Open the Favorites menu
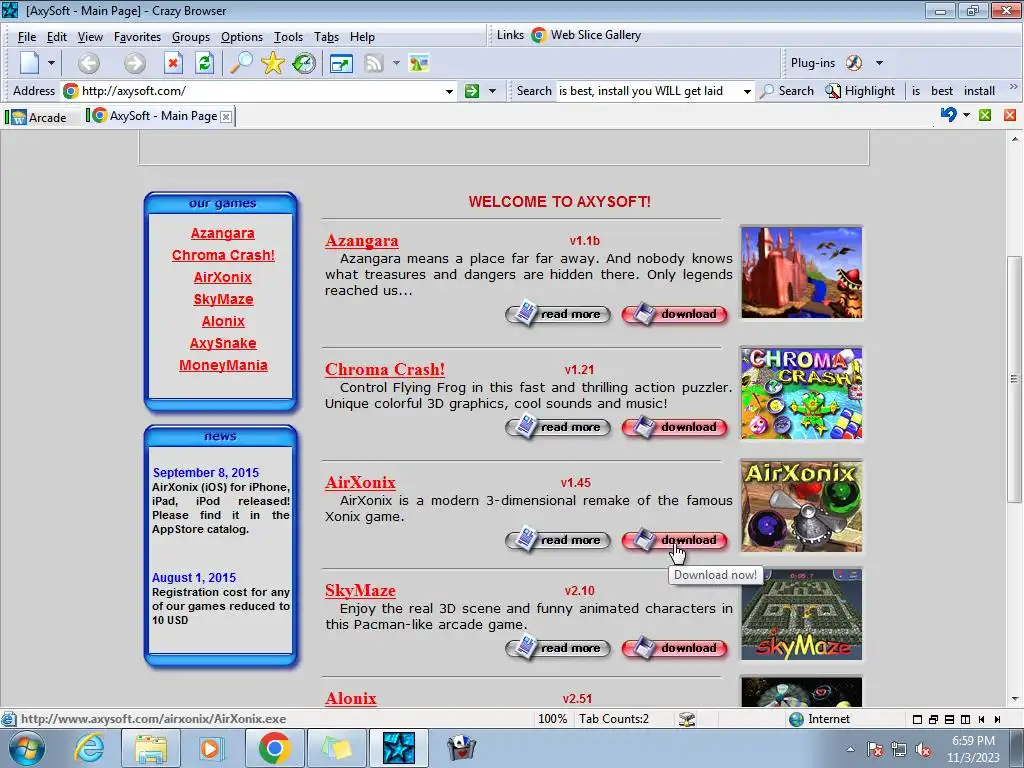 click(x=137, y=37)
